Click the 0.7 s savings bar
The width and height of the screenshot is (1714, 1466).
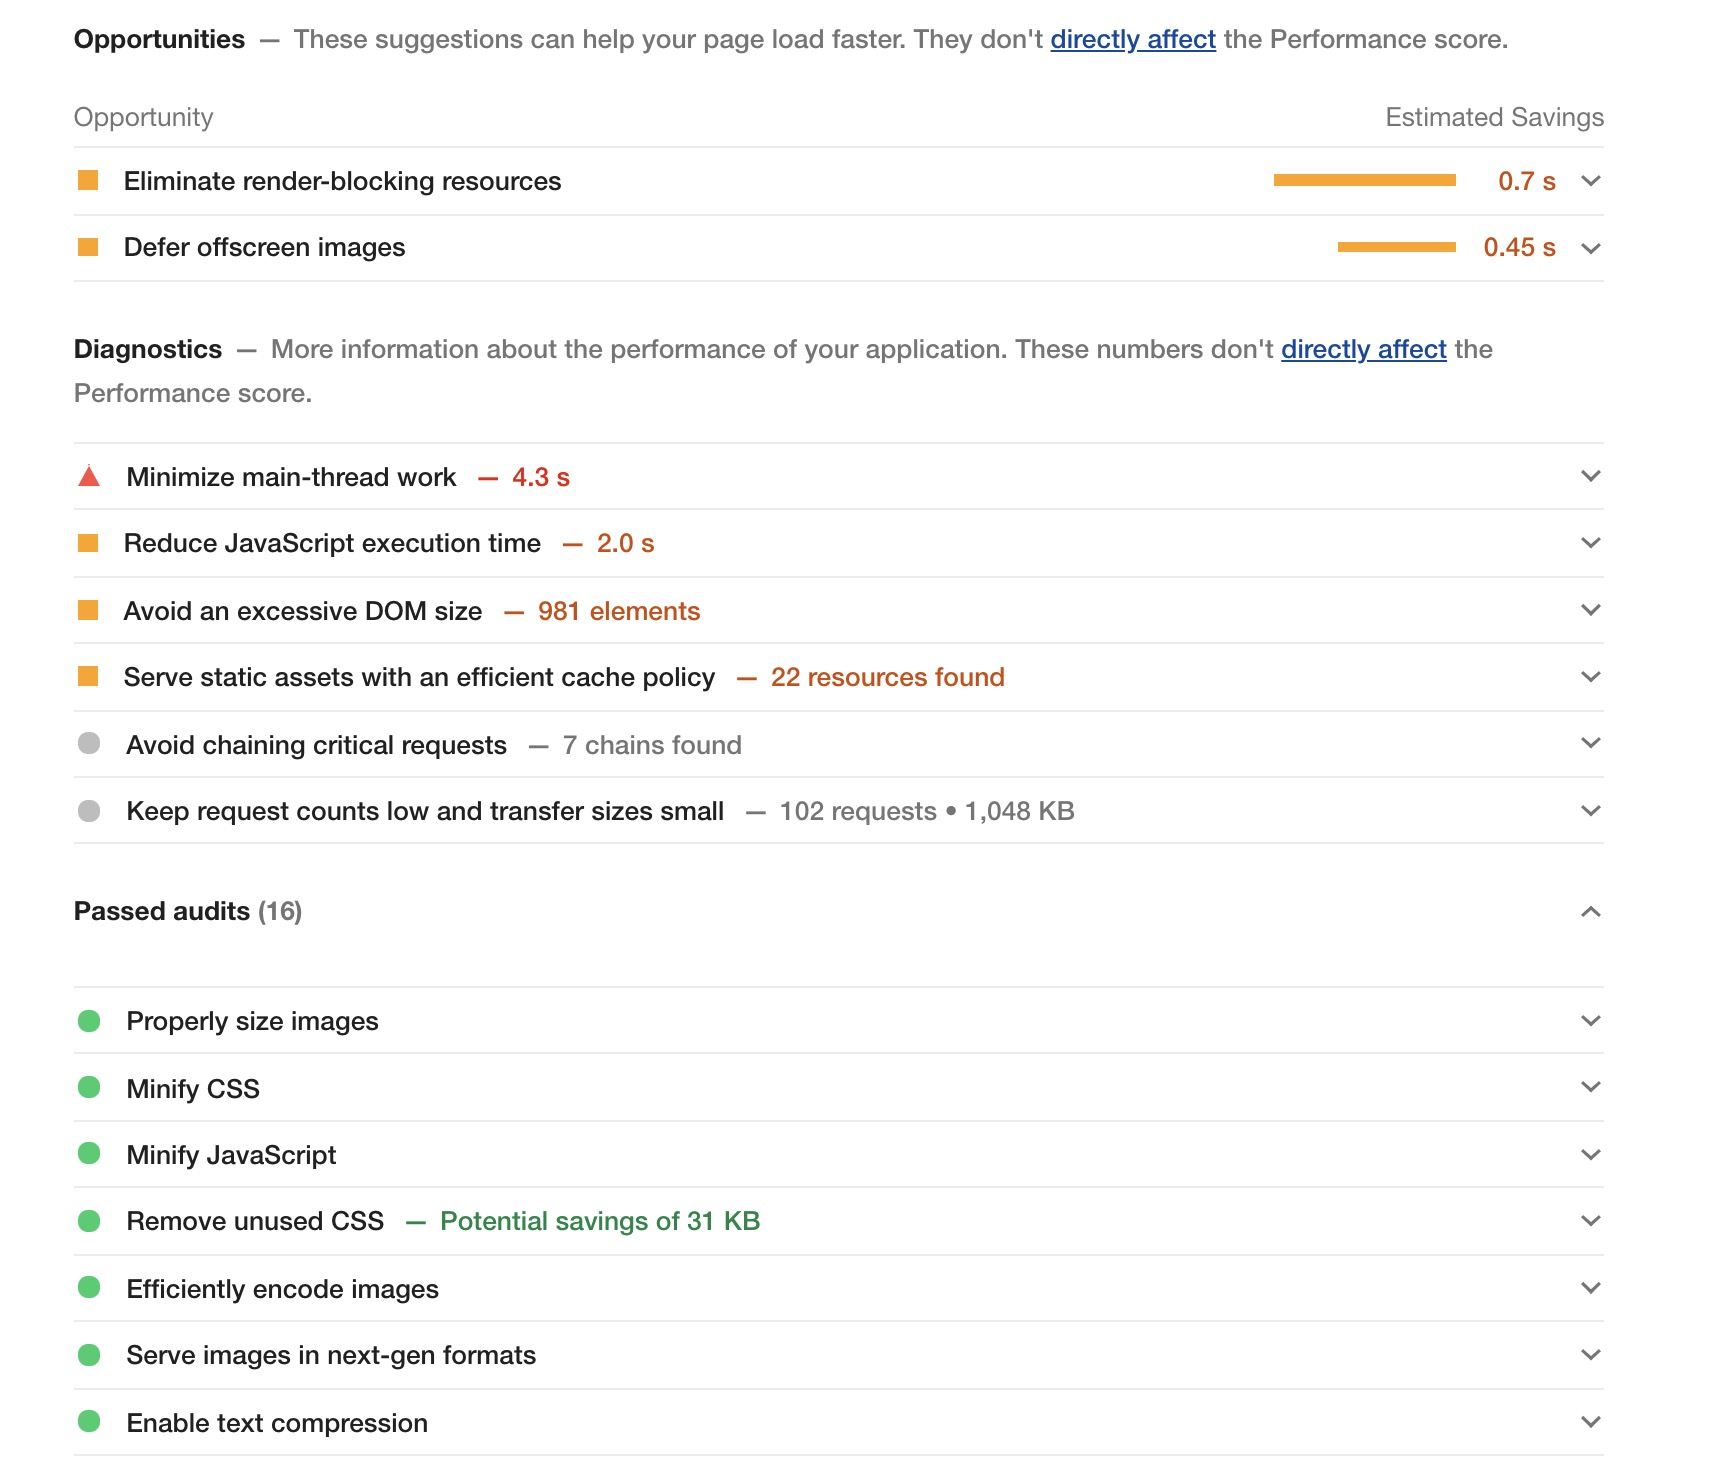point(1364,181)
